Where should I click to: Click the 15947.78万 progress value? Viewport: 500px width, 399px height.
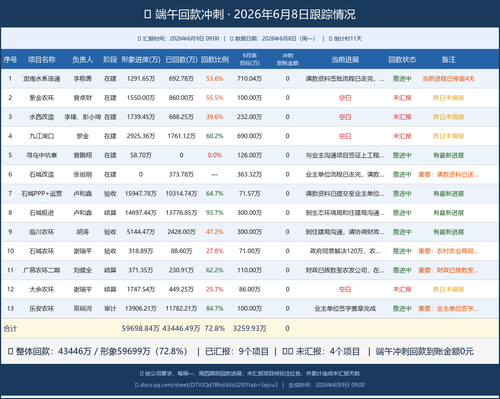141,194
